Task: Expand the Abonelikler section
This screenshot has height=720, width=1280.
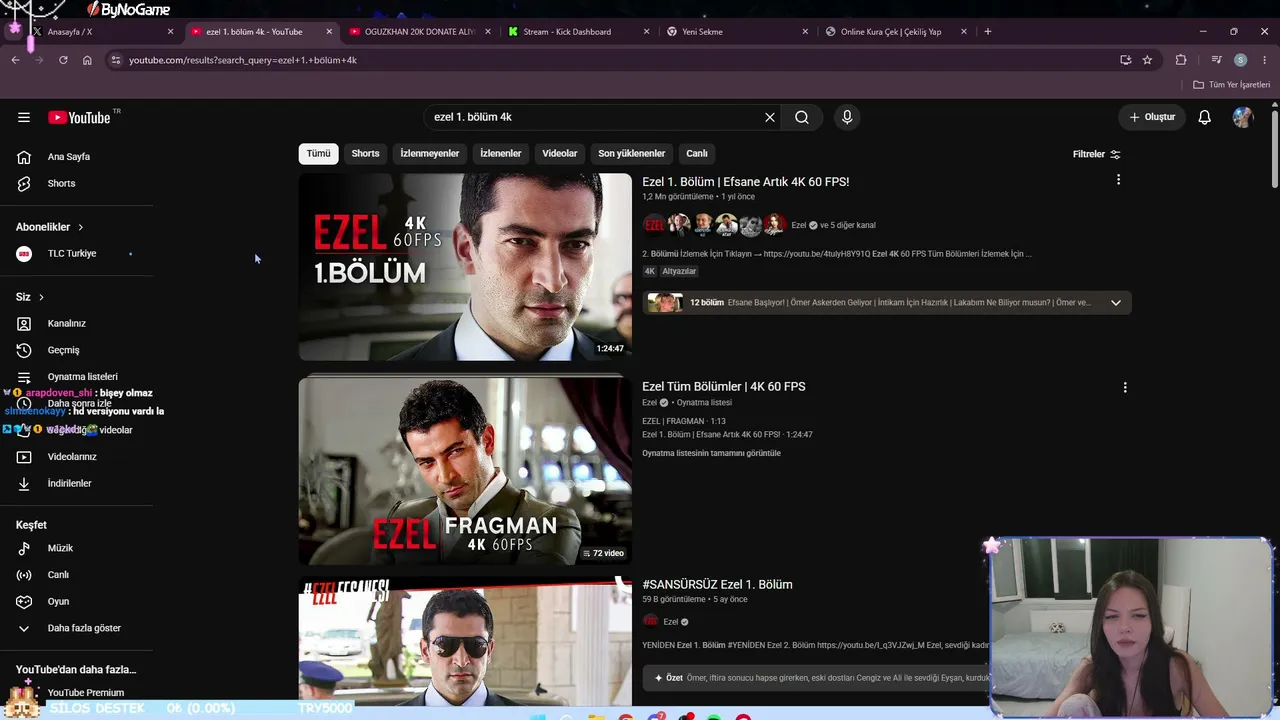Action: 50,227
